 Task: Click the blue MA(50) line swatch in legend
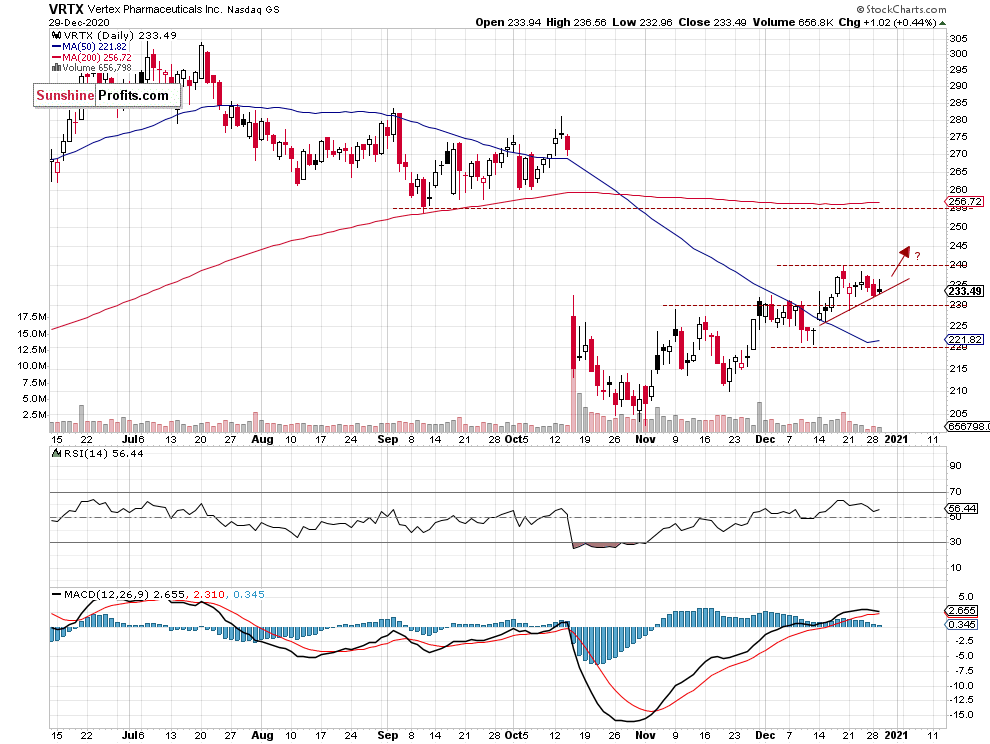tap(56, 47)
